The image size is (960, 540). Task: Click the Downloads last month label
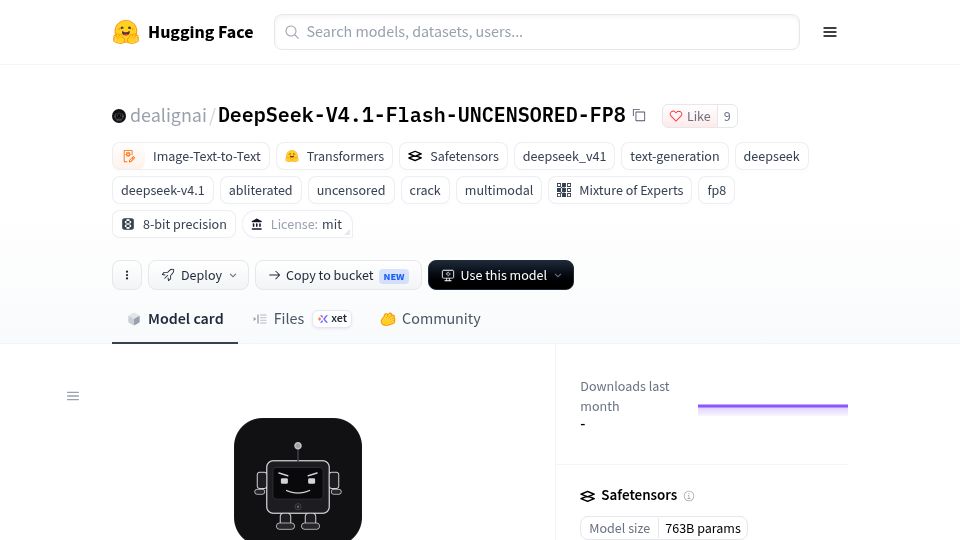tap(624, 396)
